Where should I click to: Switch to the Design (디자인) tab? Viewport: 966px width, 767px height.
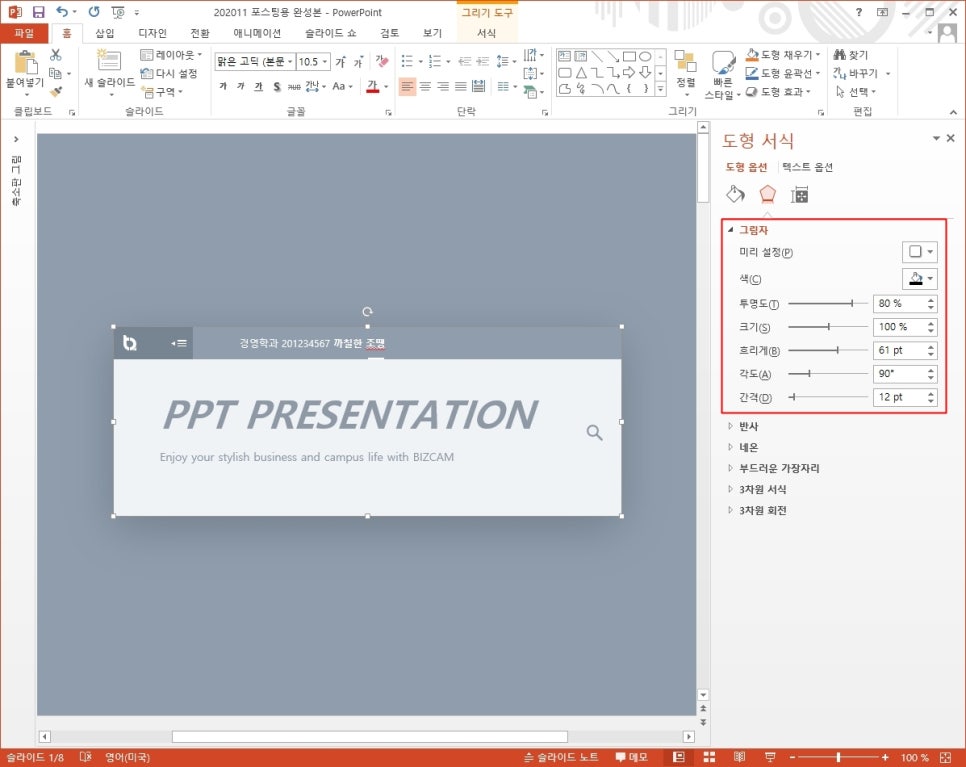(x=152, y=33)
